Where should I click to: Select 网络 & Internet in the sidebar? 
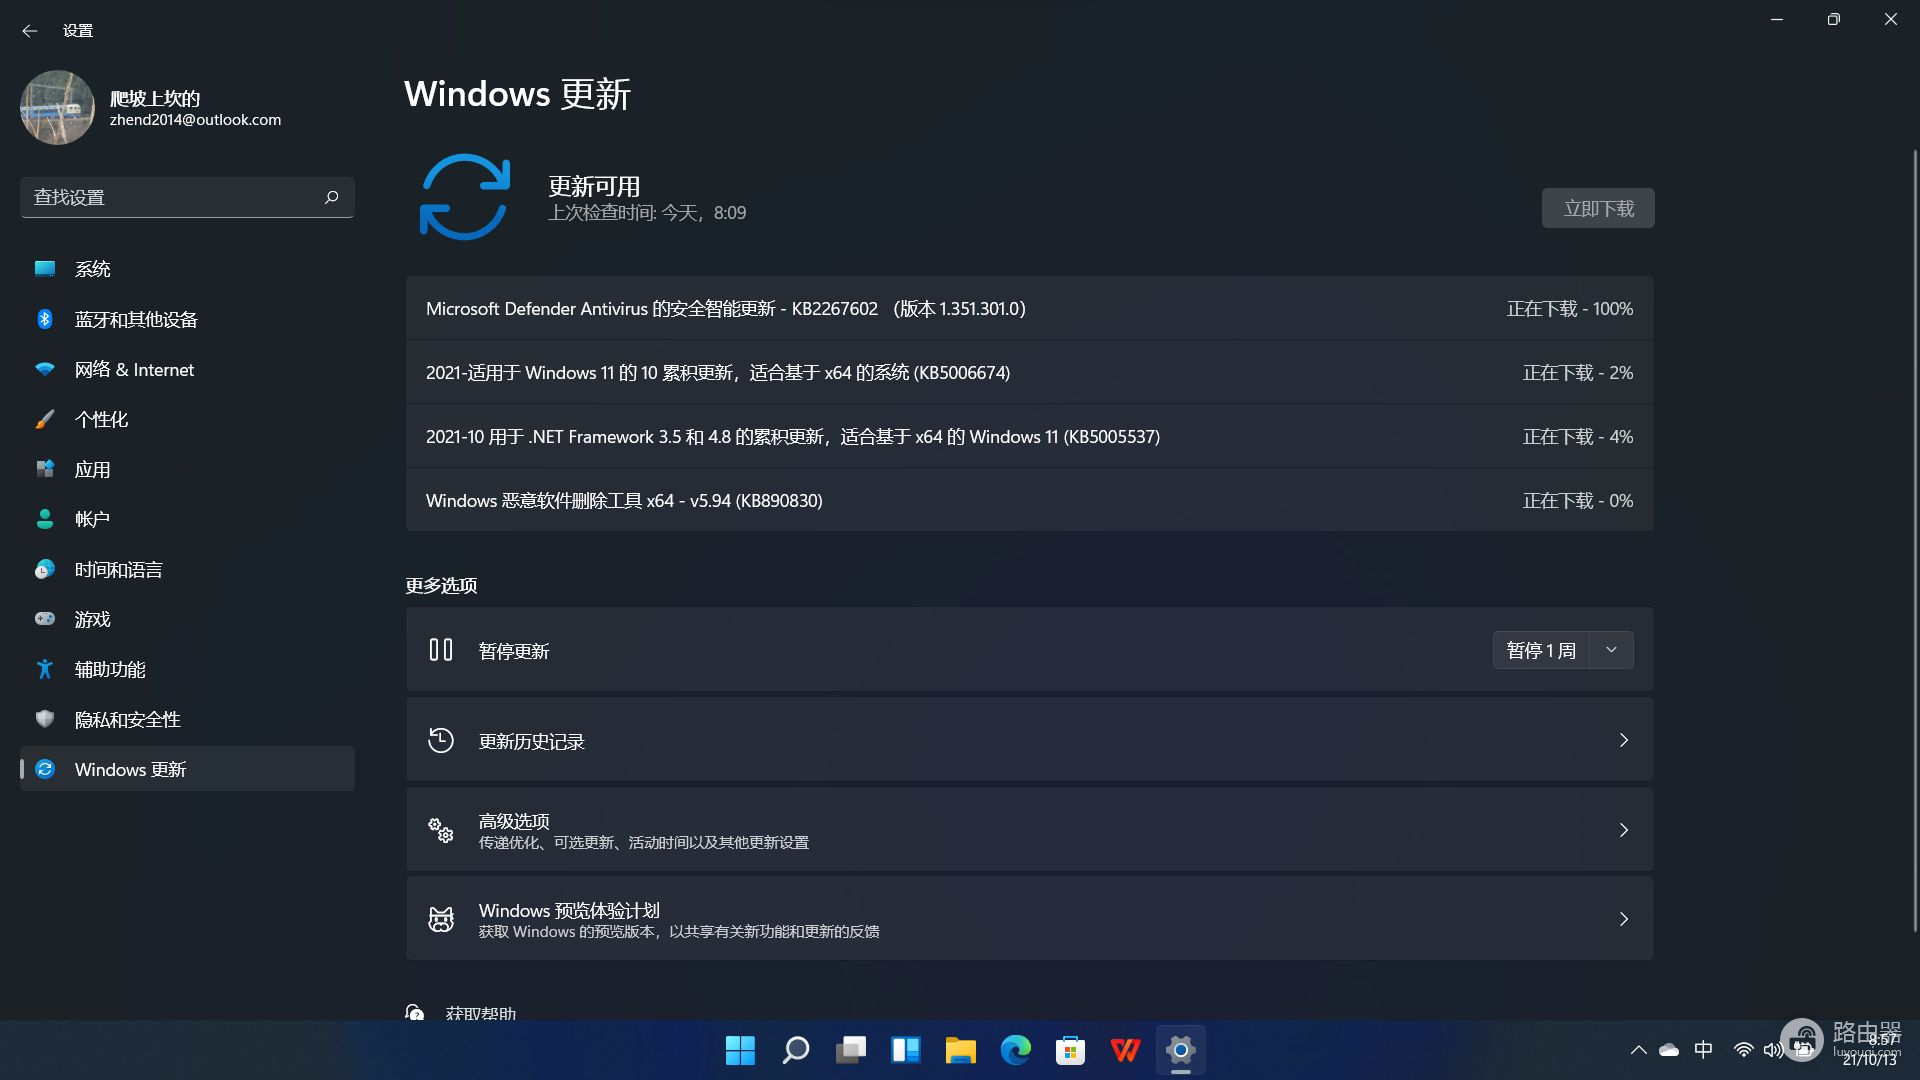187,369
